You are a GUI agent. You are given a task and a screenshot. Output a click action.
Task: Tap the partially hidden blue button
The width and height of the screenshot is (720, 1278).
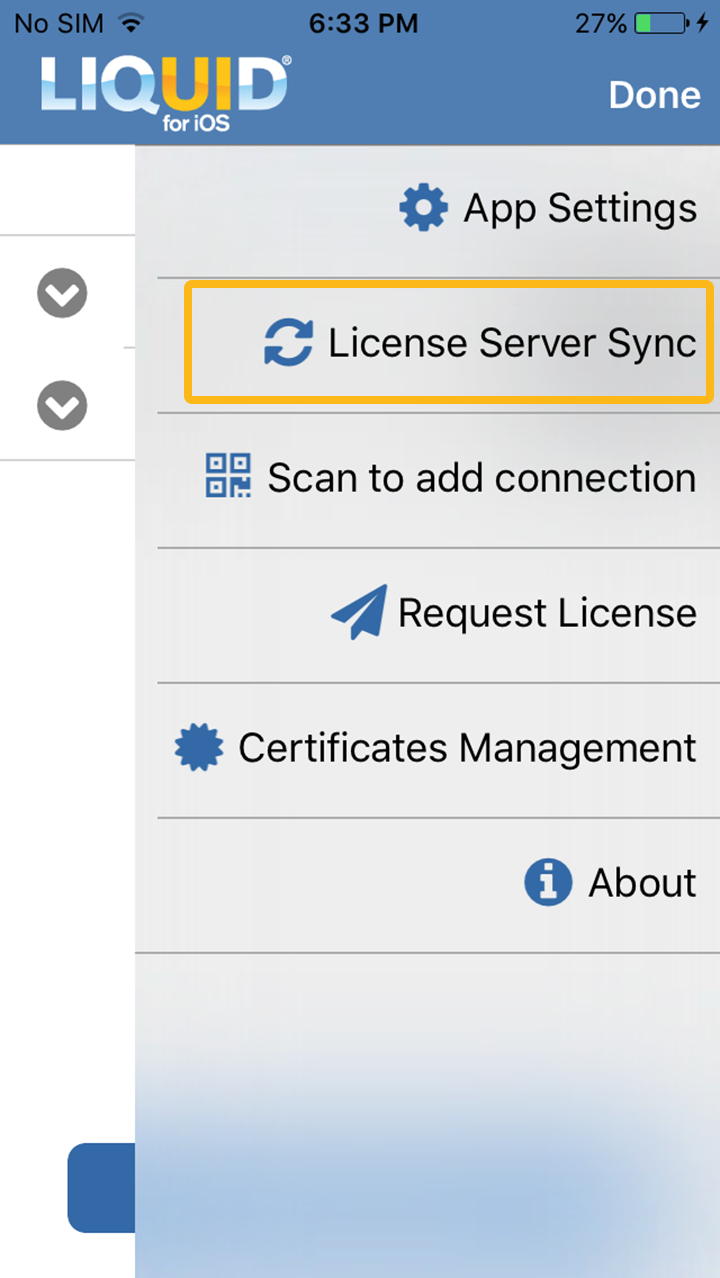tap(101, 1187)
